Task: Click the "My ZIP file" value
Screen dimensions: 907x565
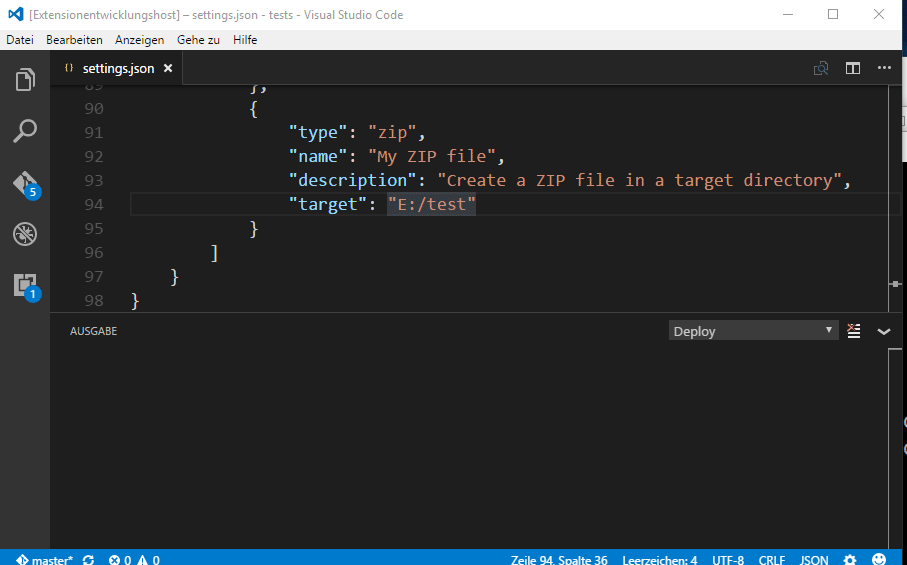Action: coord(432,156)
